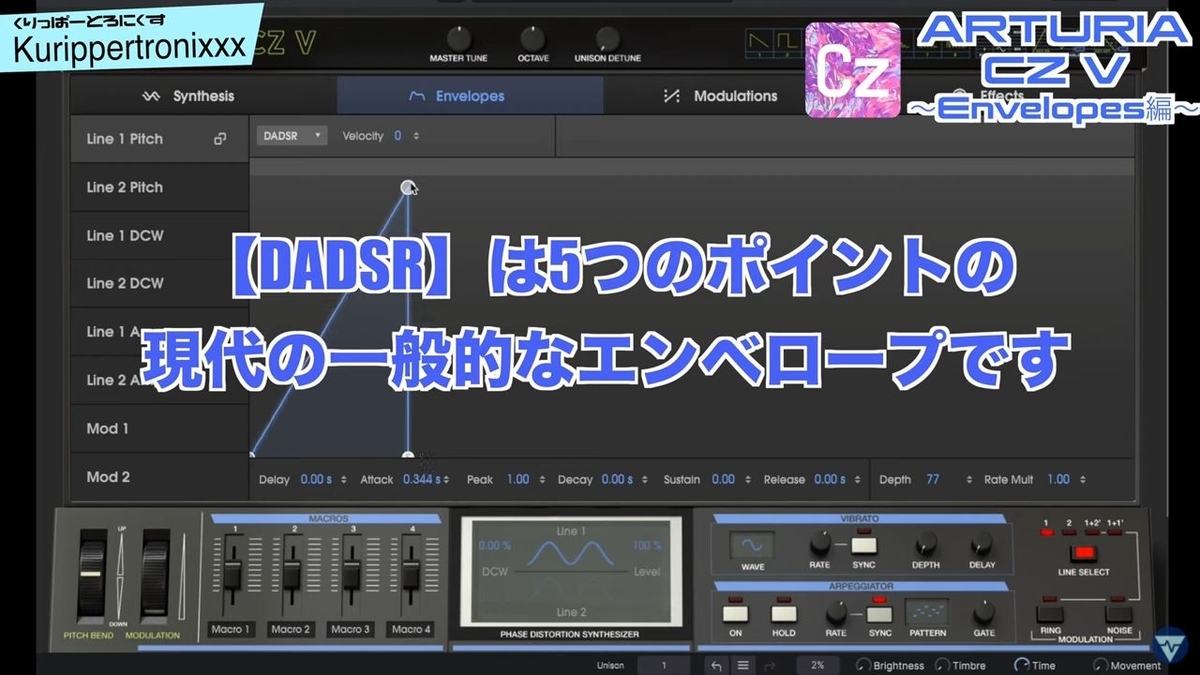Click the Macro 4 fader

click(409, 575)
